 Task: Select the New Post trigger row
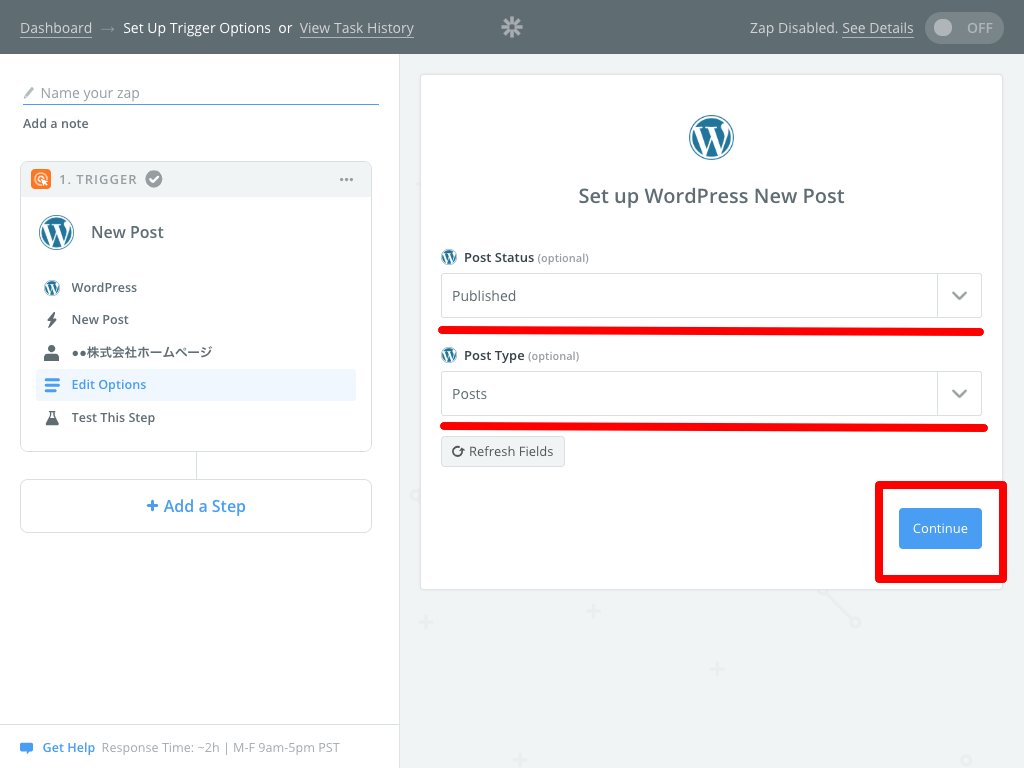[x=196, y=320]
